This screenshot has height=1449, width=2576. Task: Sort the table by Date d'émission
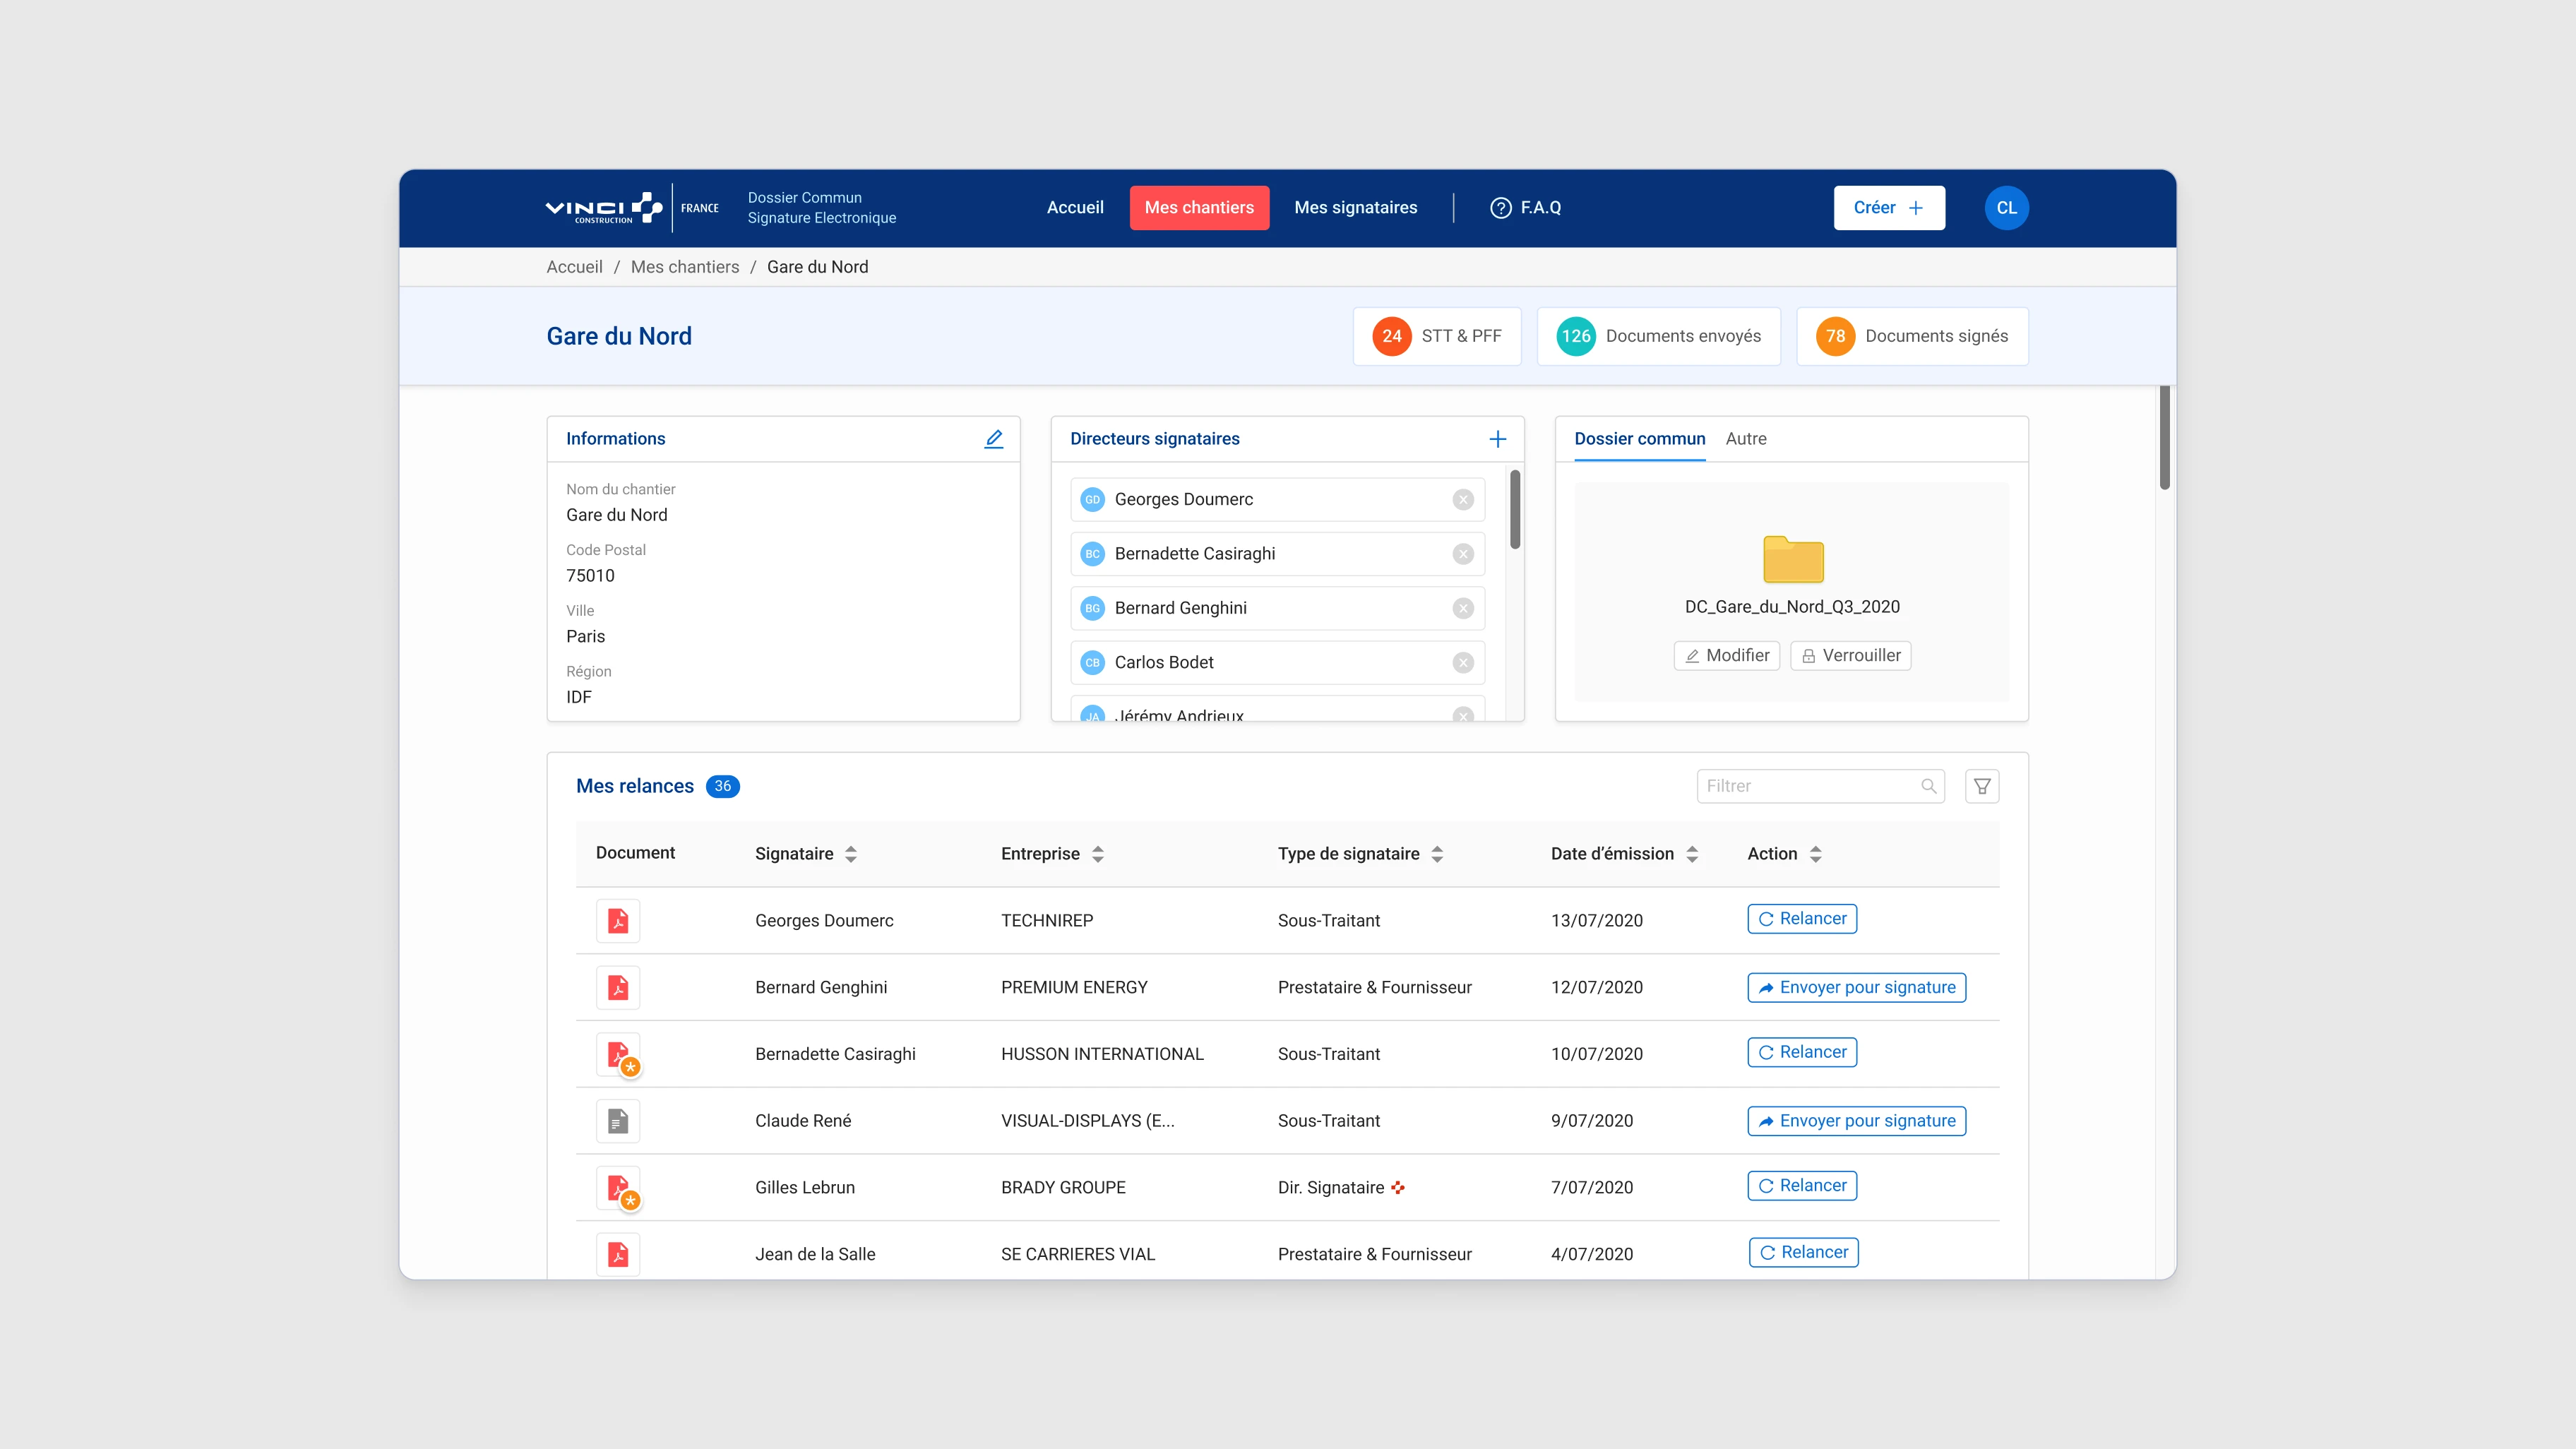(x=1691, y=853)
